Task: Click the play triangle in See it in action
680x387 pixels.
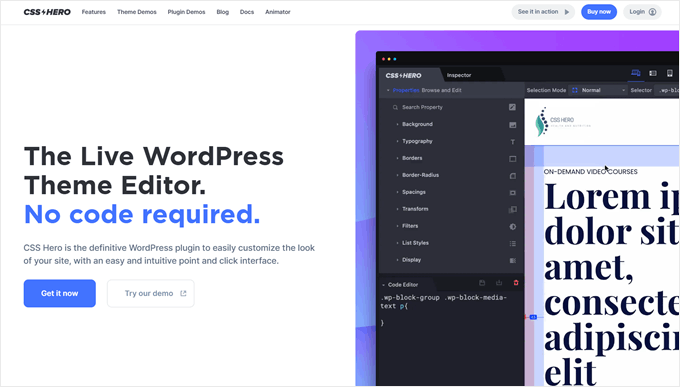Action: 567,12
